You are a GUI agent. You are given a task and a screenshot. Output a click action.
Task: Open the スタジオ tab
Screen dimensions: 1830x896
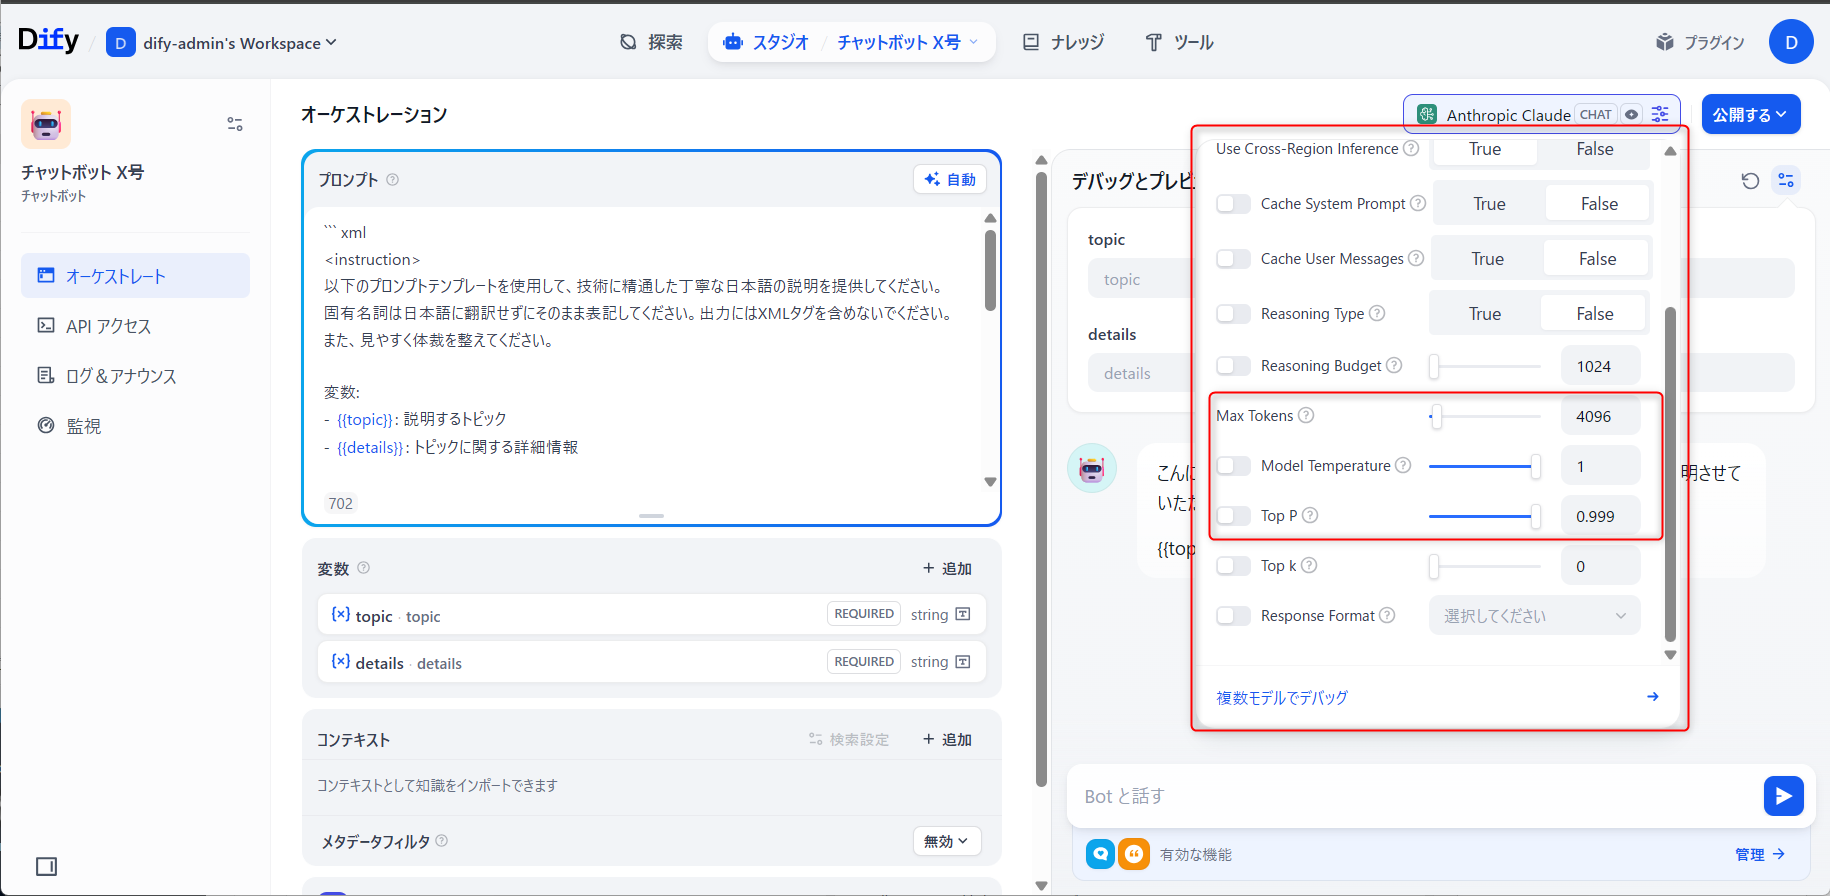tap(767, 42)
